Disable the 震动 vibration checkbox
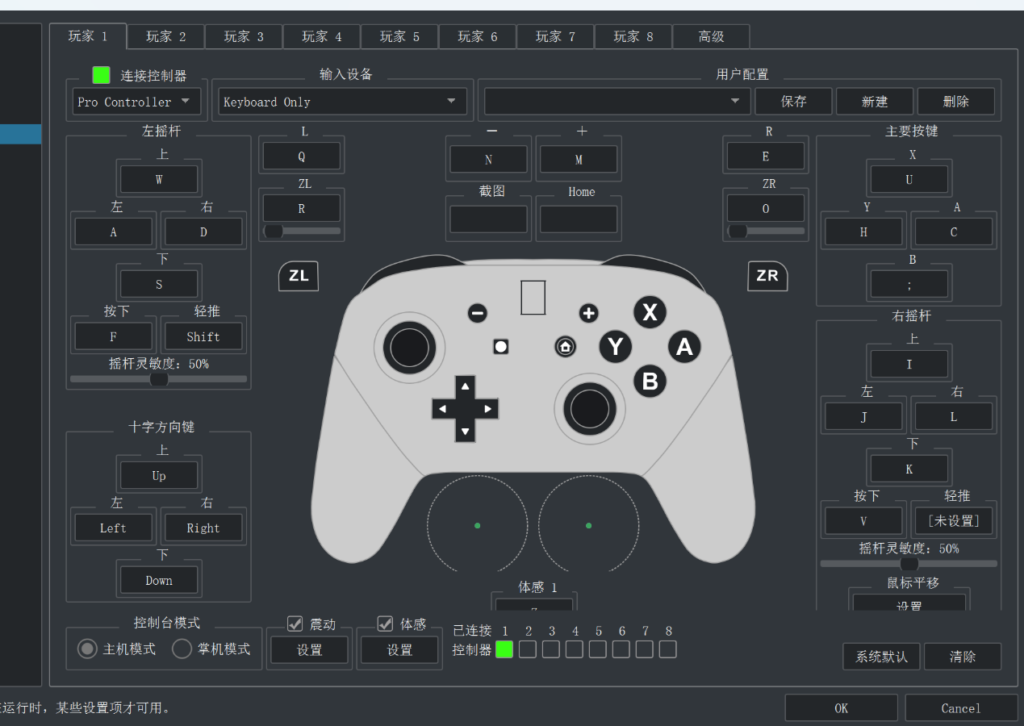 (x=295, y=624)
